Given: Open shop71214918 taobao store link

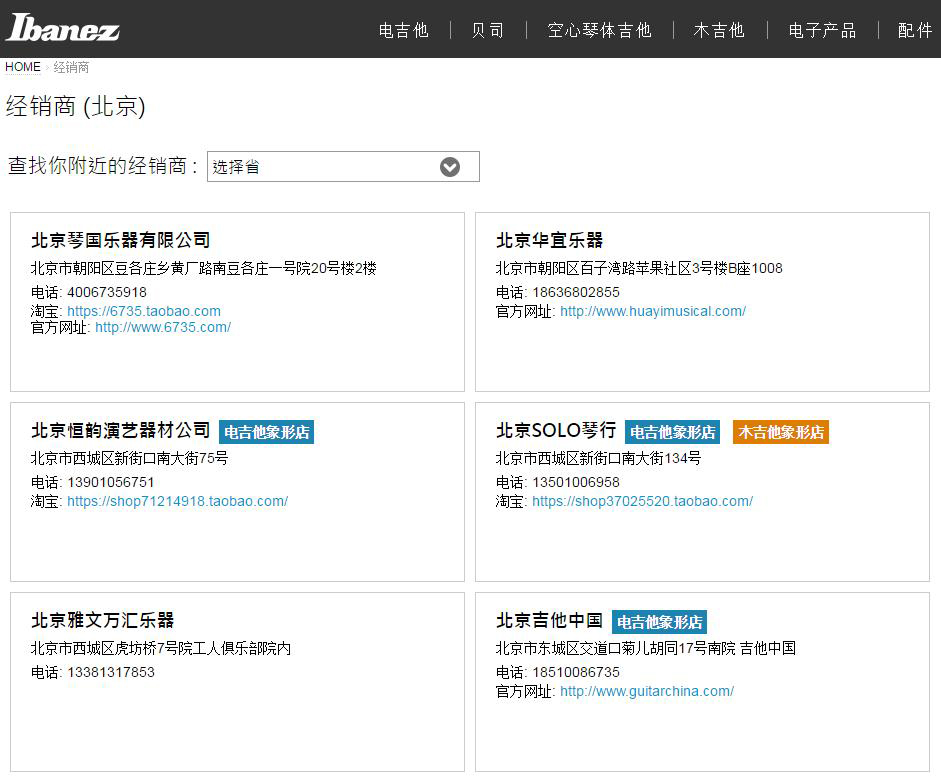Looking at the screenshot, I should 178,501.
